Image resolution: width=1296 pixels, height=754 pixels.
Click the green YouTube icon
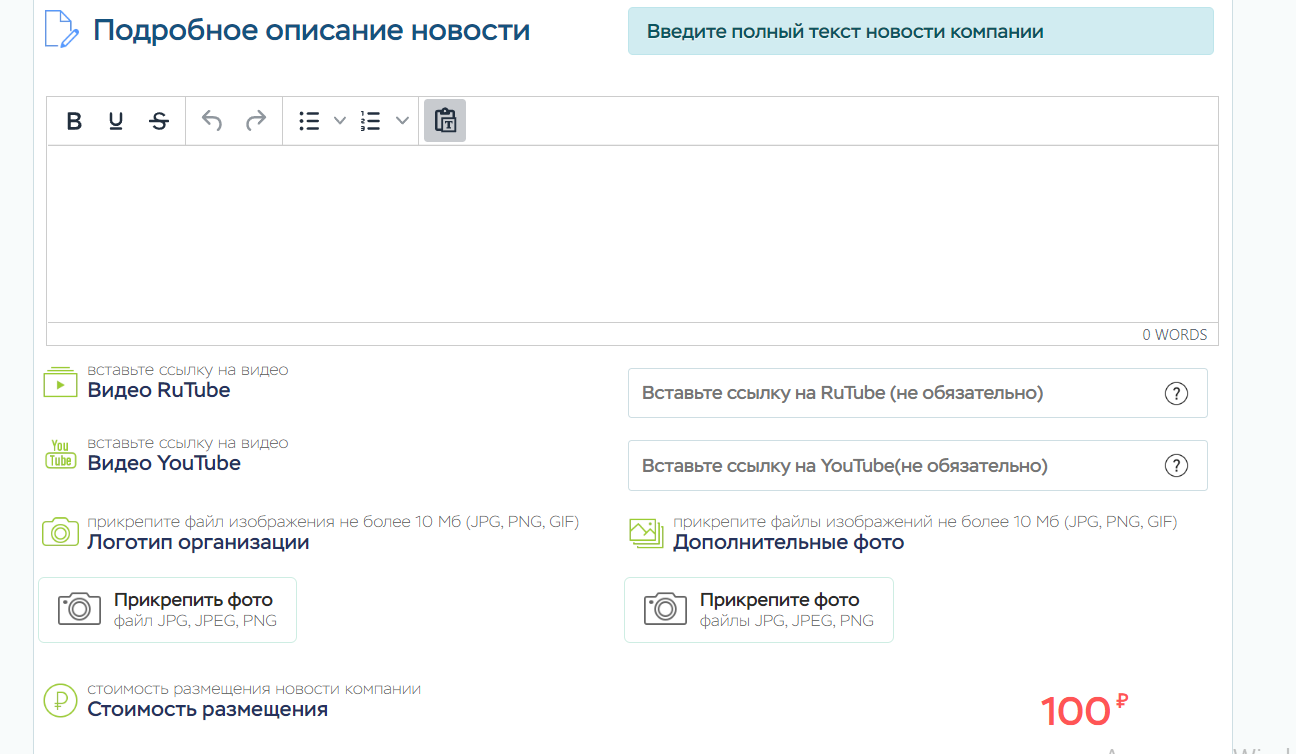point(60,454)
